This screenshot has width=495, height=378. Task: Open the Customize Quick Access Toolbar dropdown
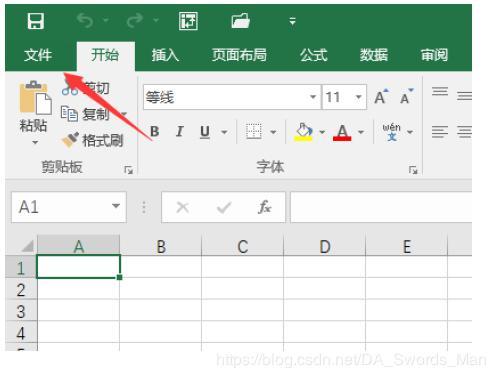(292, 21)
